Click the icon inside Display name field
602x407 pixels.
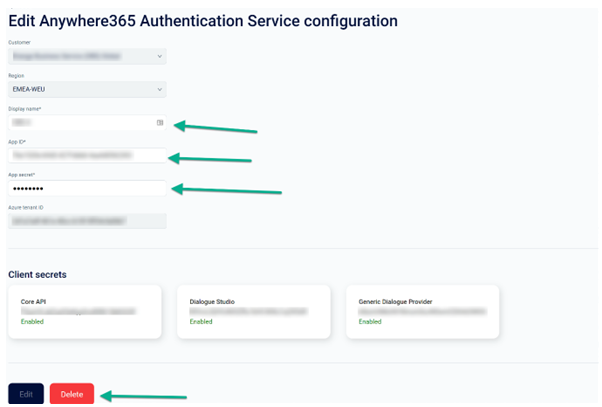(160, 122)
